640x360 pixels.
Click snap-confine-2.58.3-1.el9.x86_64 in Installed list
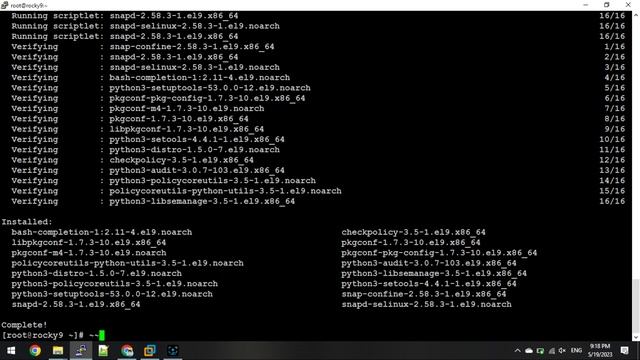click(x=424, y=294)
